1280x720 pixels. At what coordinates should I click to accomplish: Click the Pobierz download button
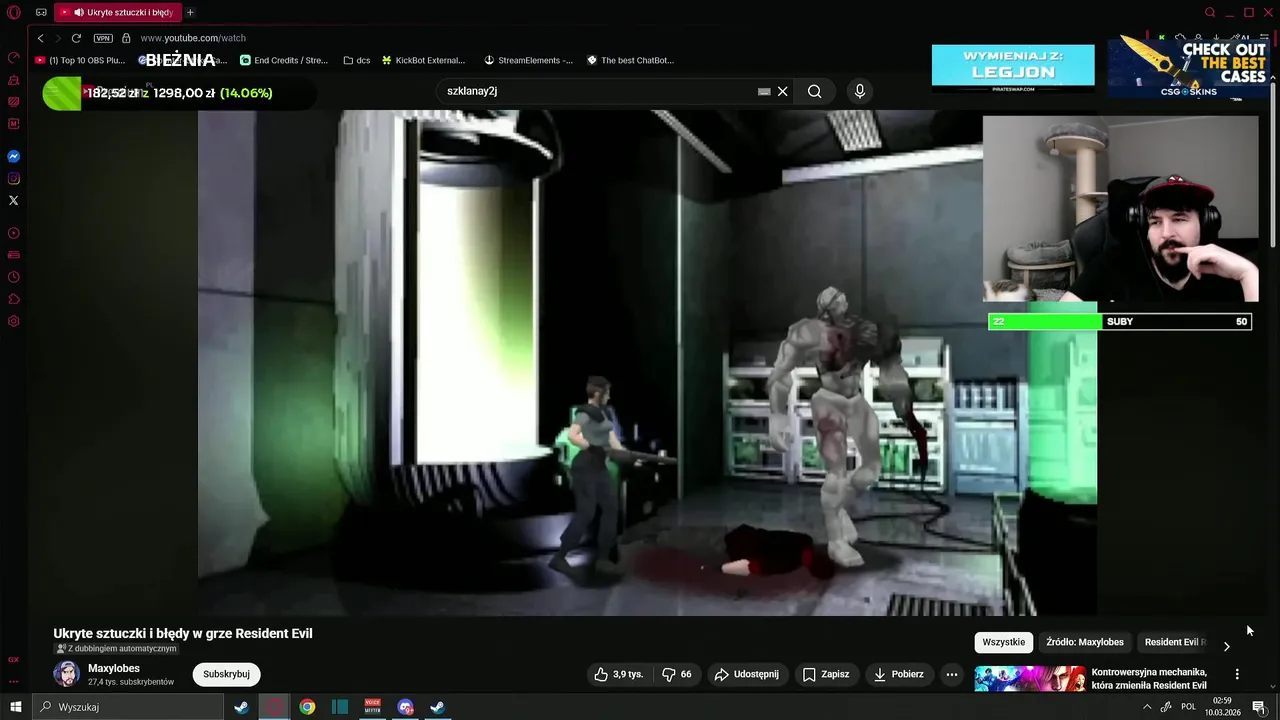(898, 674)
